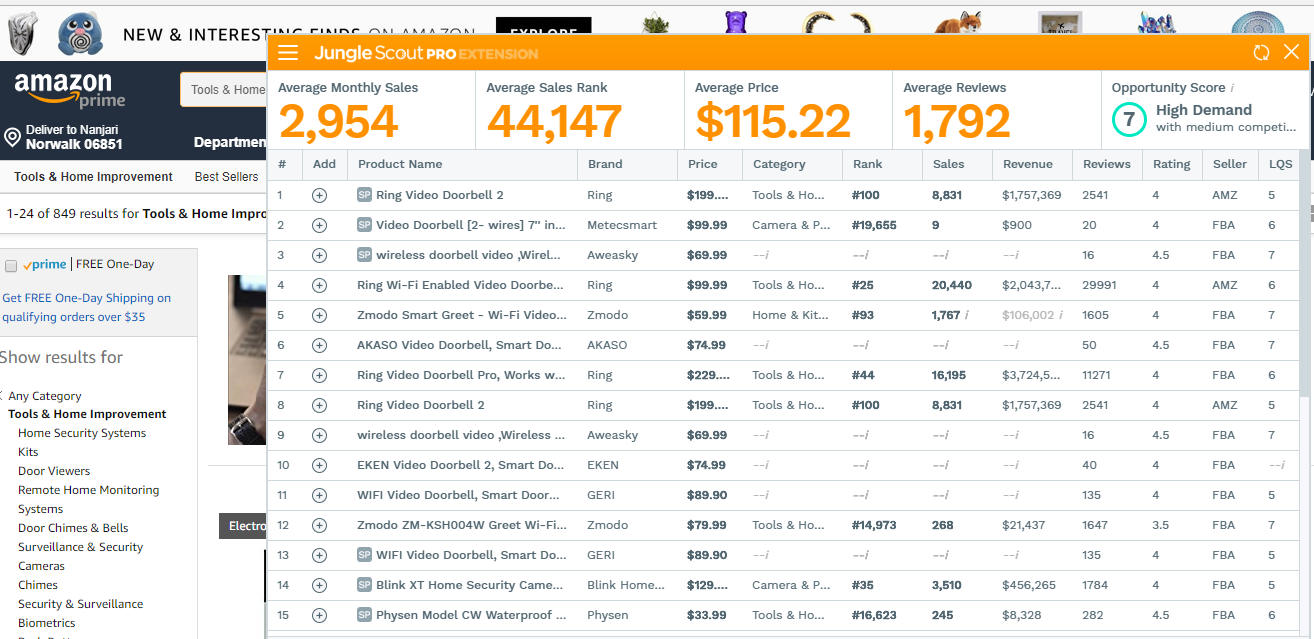The width and height of the screenshot is (1314, 639).
Task: Open Security & Surveillance category
Action: pyautogui.click(x=80, y=604)
